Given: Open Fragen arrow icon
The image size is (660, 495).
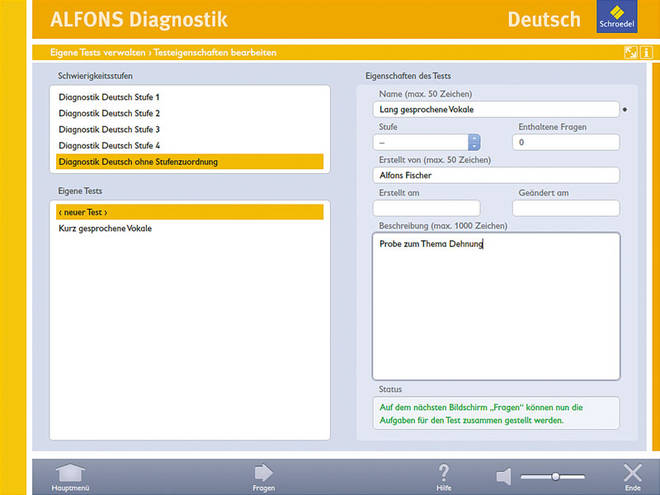Looking at the screenshot, I should coord(264,473).
